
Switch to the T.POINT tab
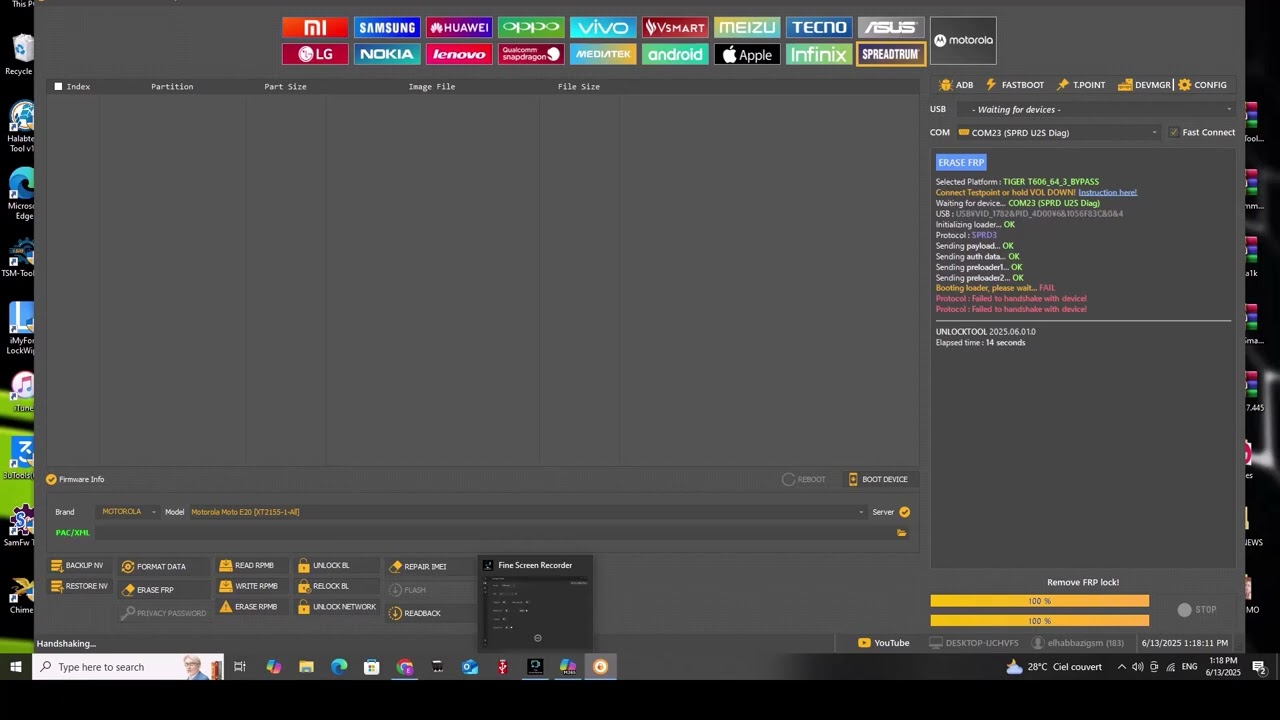coord(1081,85)
